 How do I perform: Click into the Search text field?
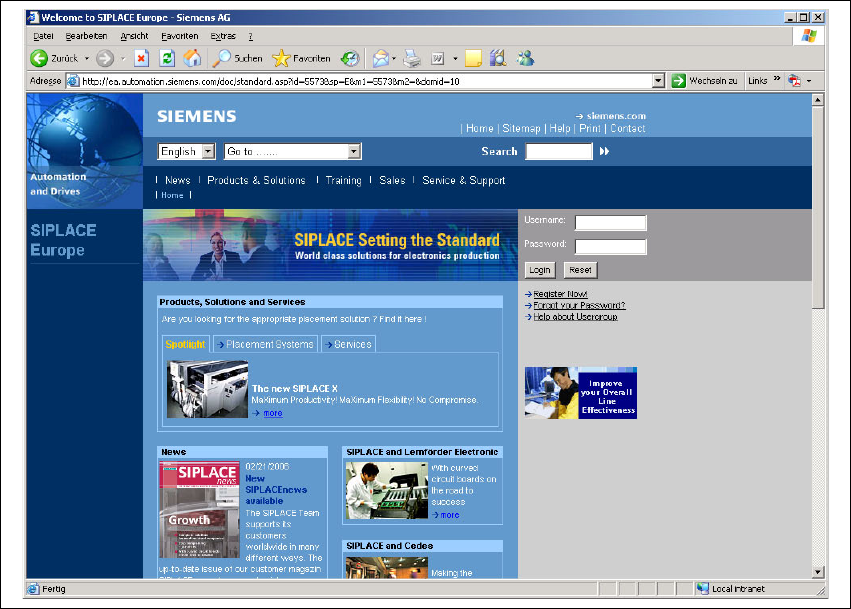pyautogui.click(x=559, y=151)
